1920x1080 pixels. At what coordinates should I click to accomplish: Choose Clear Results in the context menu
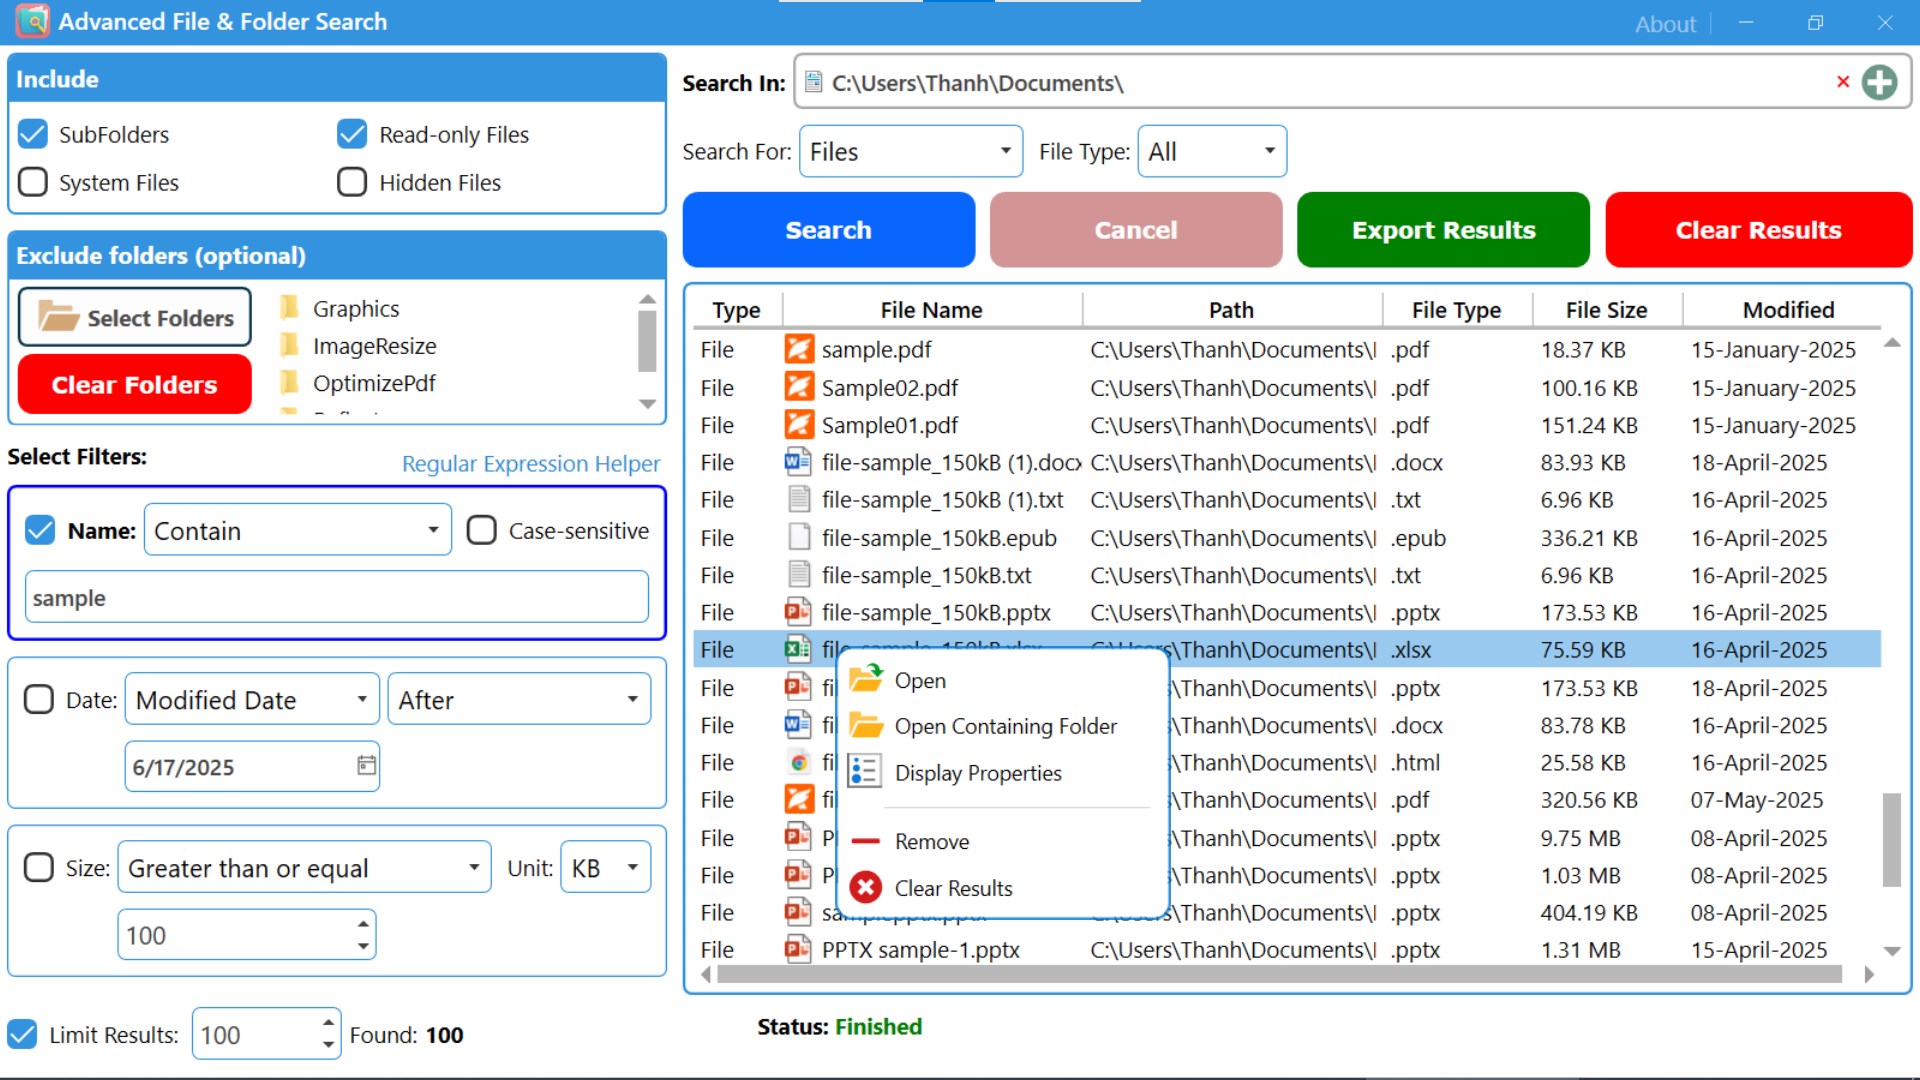pos(1003,888)
